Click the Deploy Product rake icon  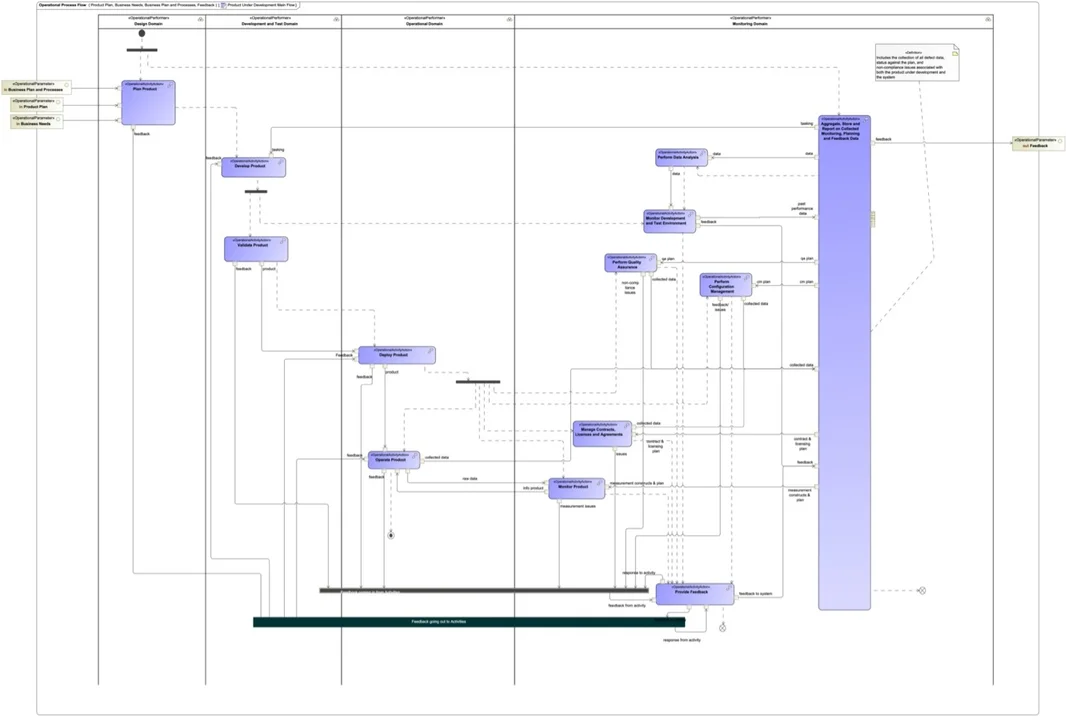click(x=431, y=351)
